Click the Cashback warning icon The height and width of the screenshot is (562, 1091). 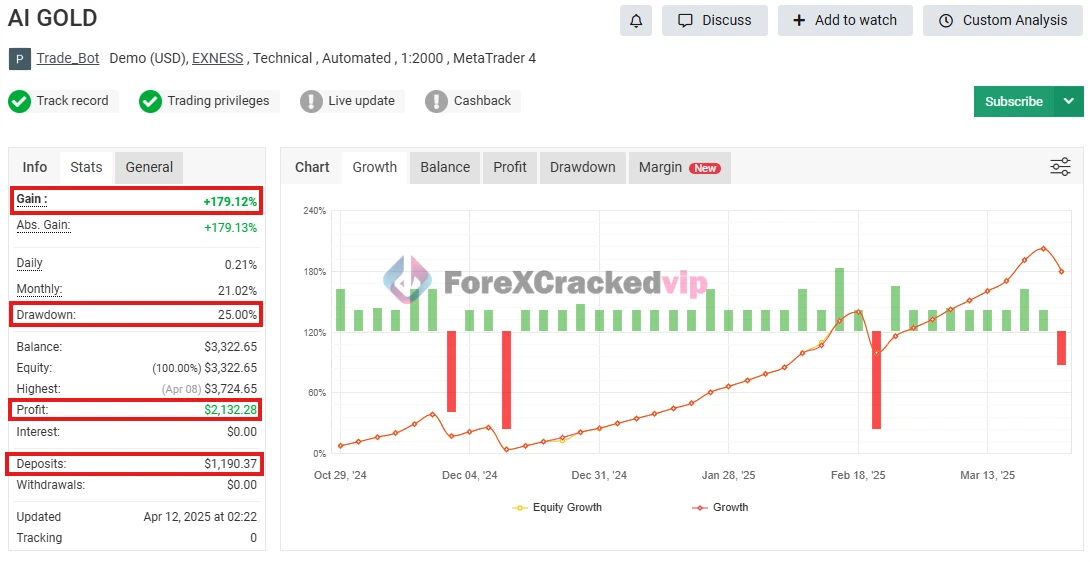click(436, 101)
